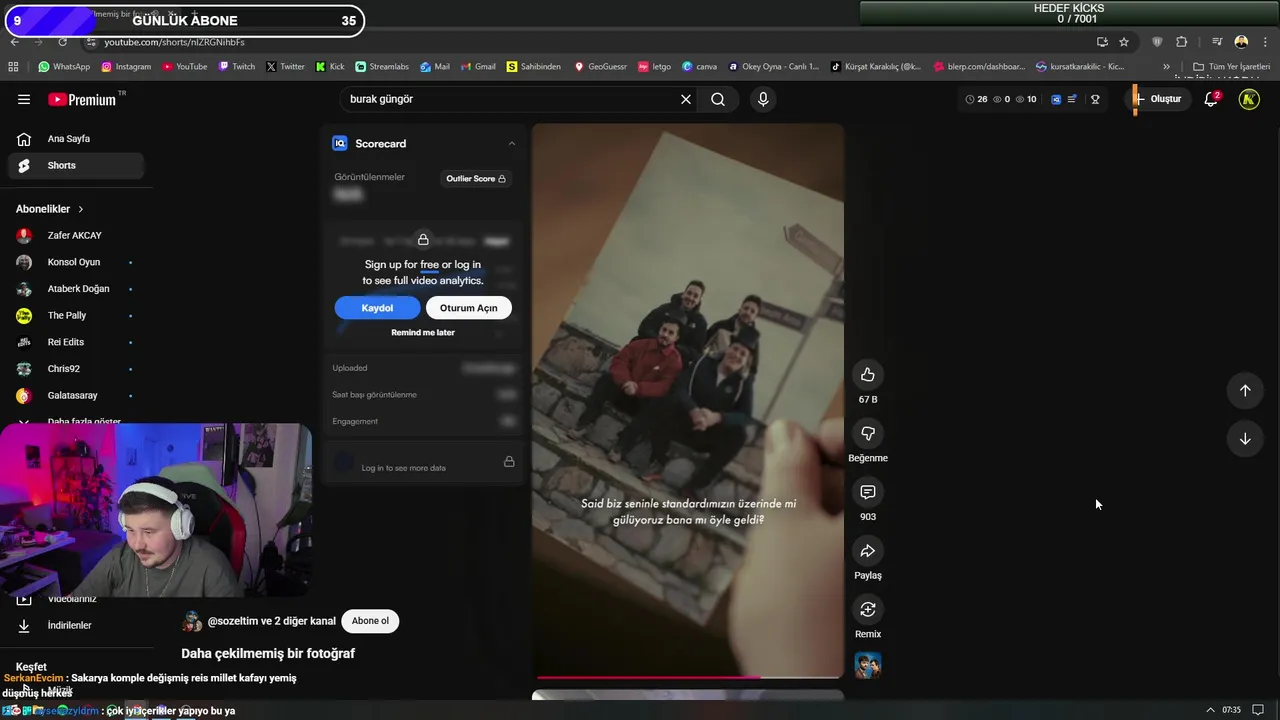Click the Scorecard IQ logo icon
Viewport: 1280px width, 720px height.
tap(339, 143)
